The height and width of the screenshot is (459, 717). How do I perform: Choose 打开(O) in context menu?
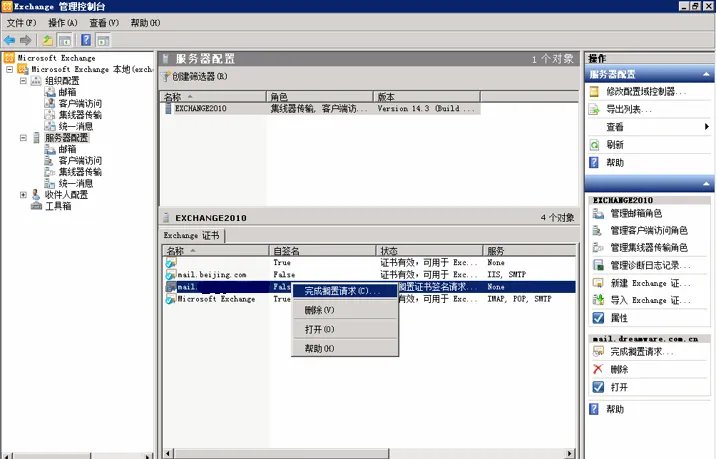pyautogui.click(x=345, y=329)
